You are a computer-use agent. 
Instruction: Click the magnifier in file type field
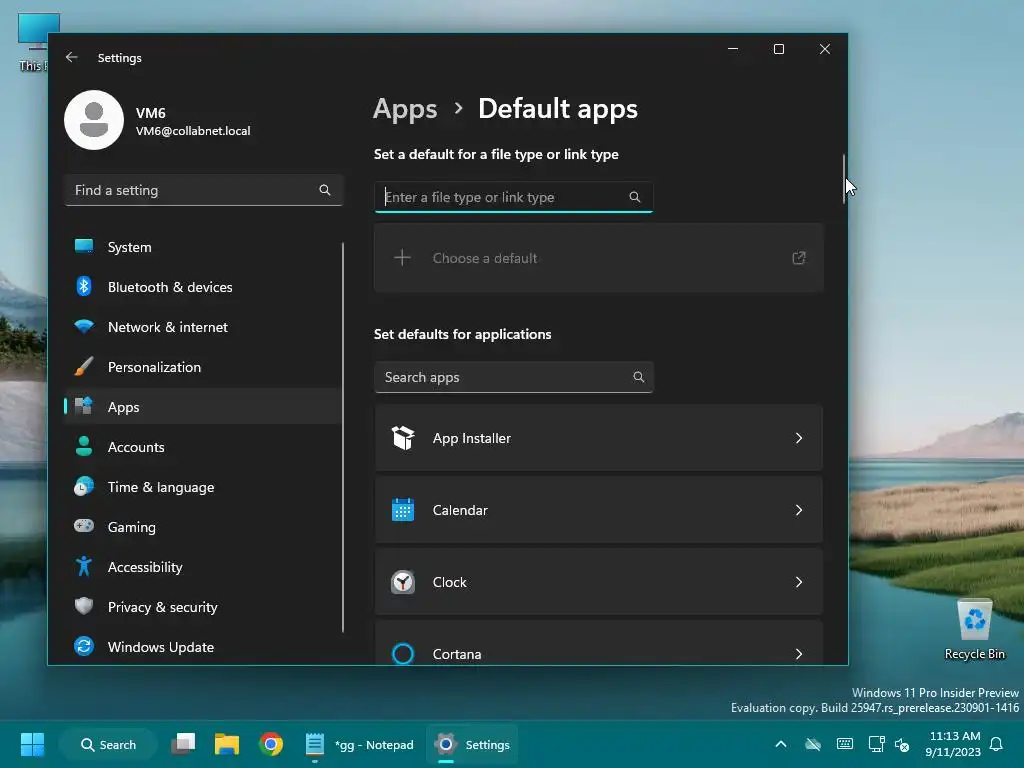click(x=635, y=197)
